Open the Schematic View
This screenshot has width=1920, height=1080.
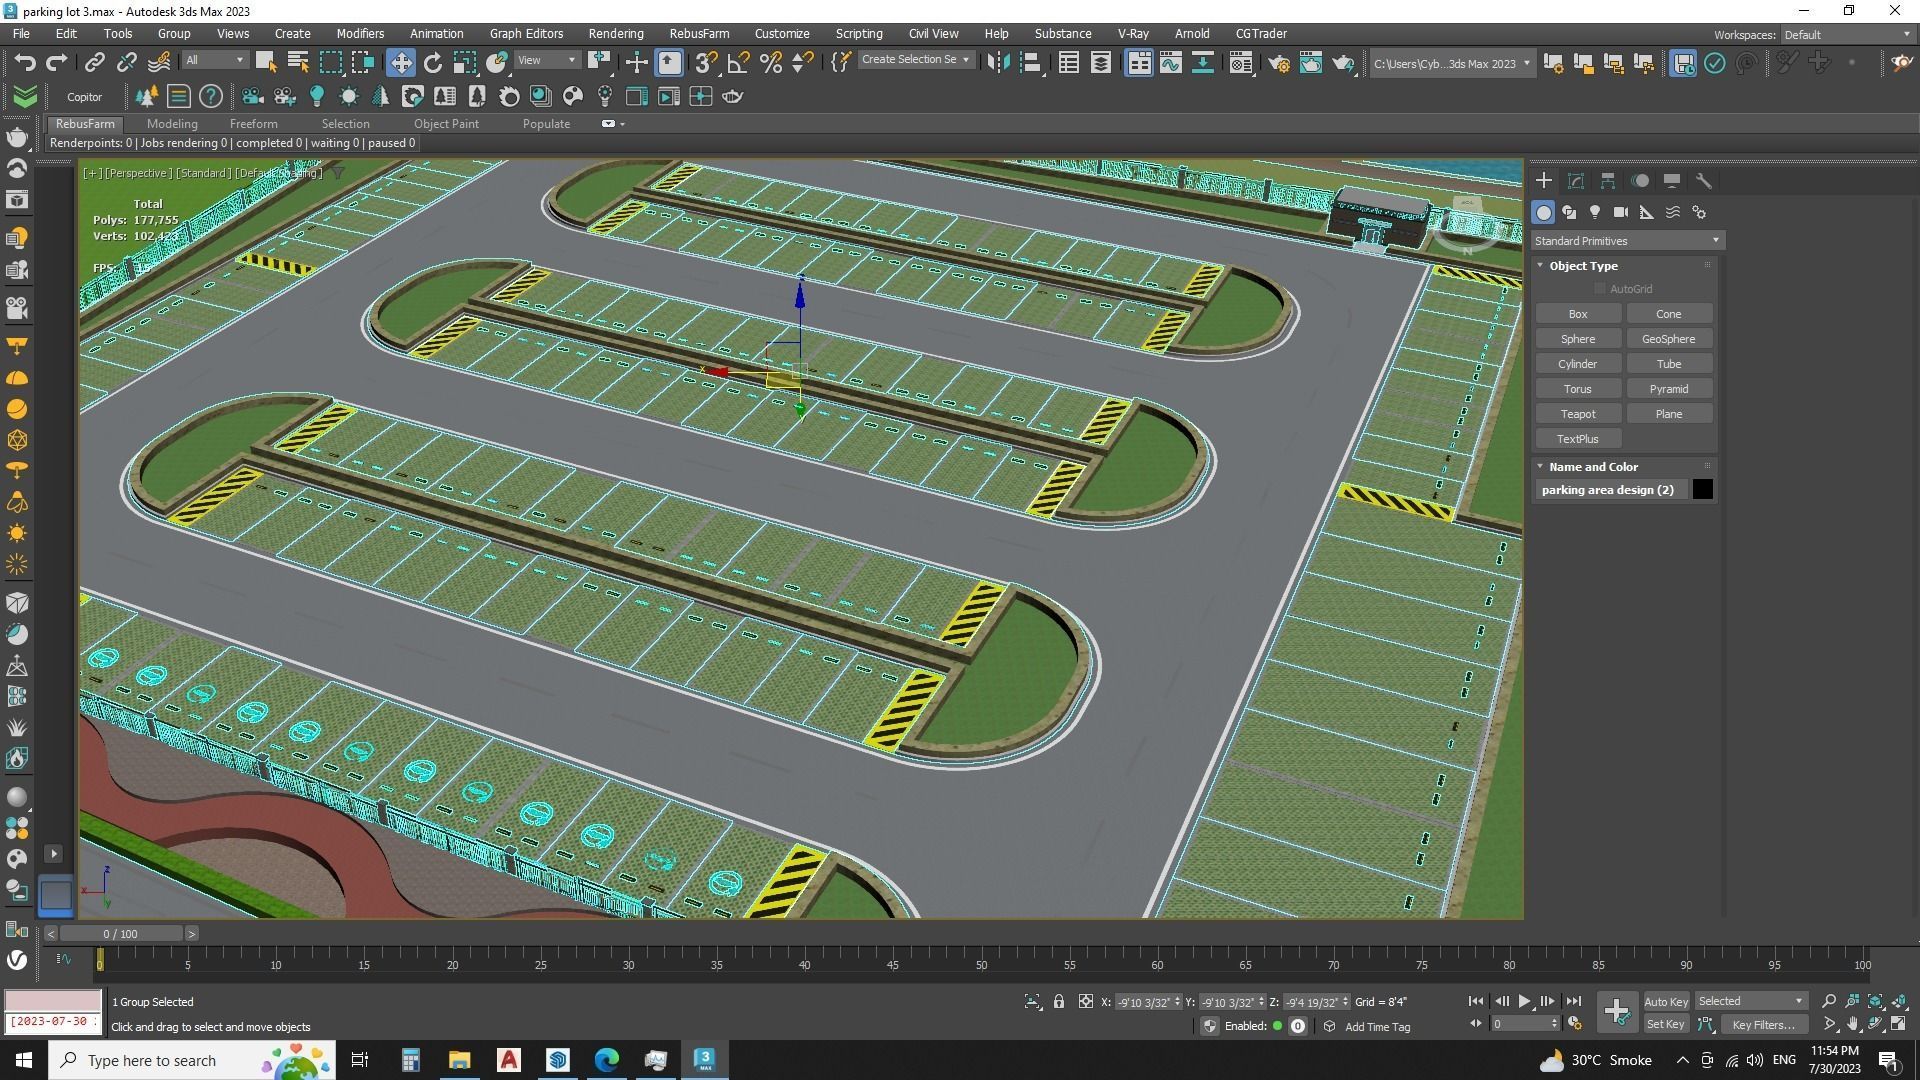(1203, 62)
